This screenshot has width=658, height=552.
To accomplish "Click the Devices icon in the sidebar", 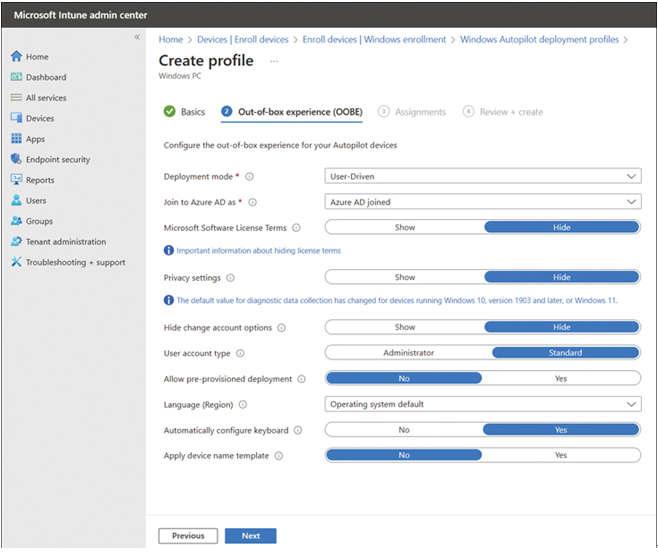I will (16, 118).
